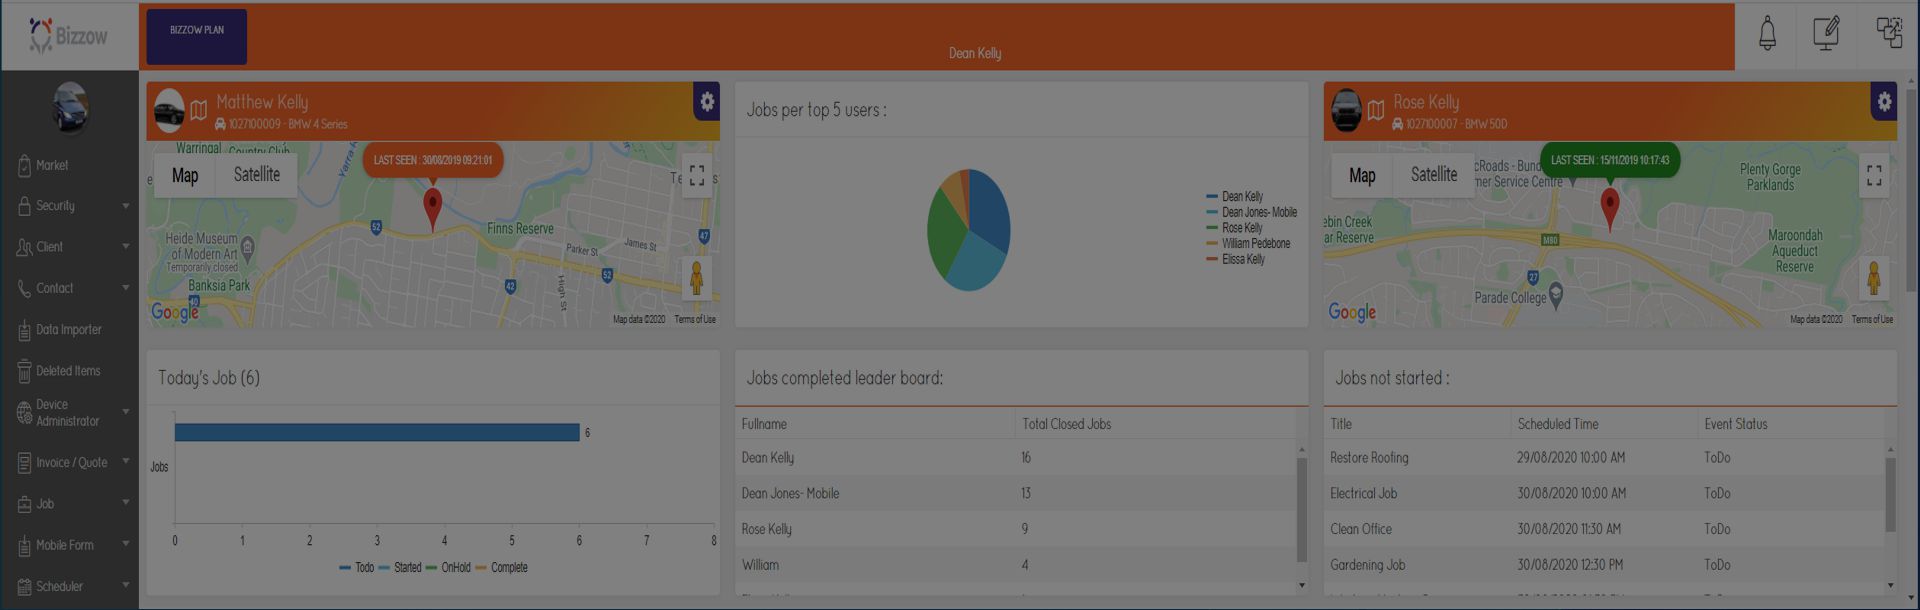Toggle Started series in Today's Job legend

pyautogui.click(x=400, y=568)
